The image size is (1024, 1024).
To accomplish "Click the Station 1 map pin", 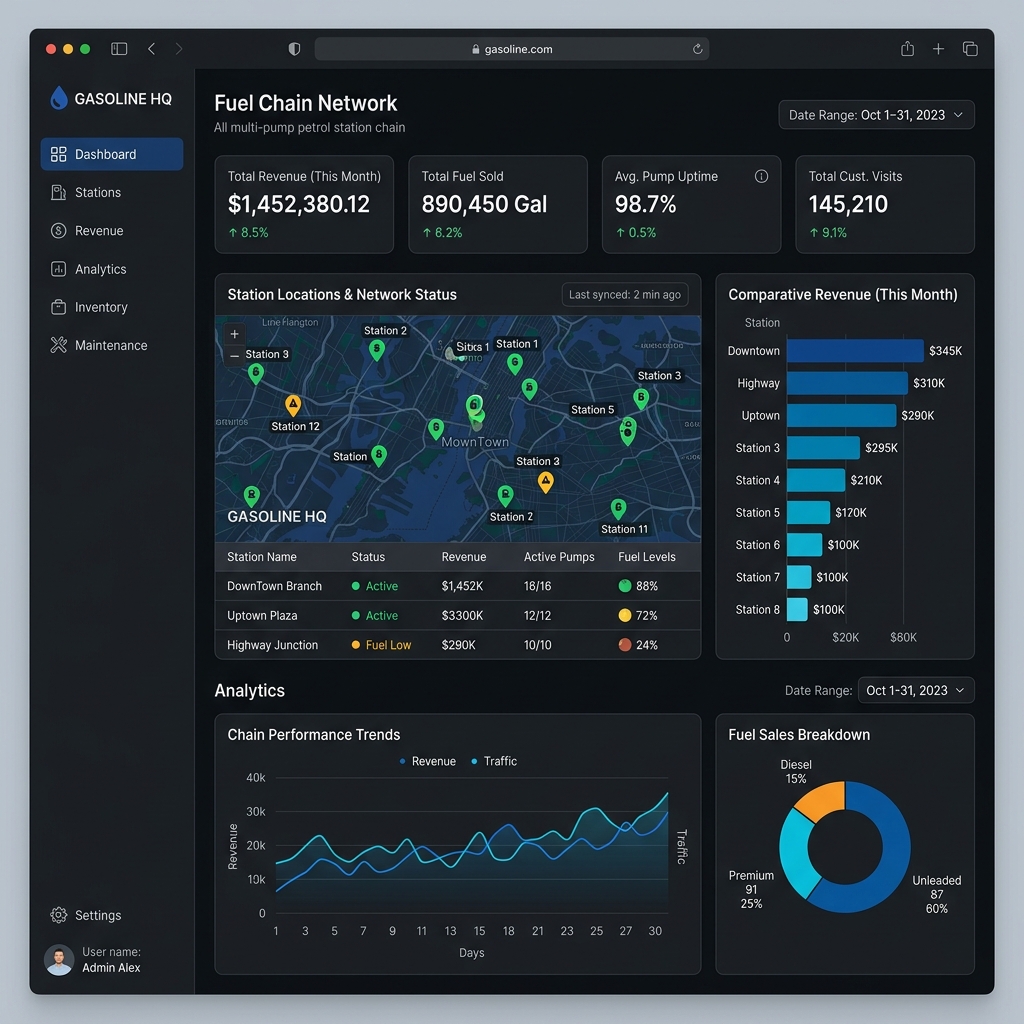I will pyautogui.click(x=515, y=364).
